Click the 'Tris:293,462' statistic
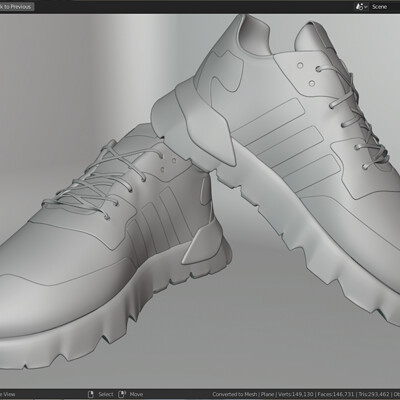 (375, 395)
